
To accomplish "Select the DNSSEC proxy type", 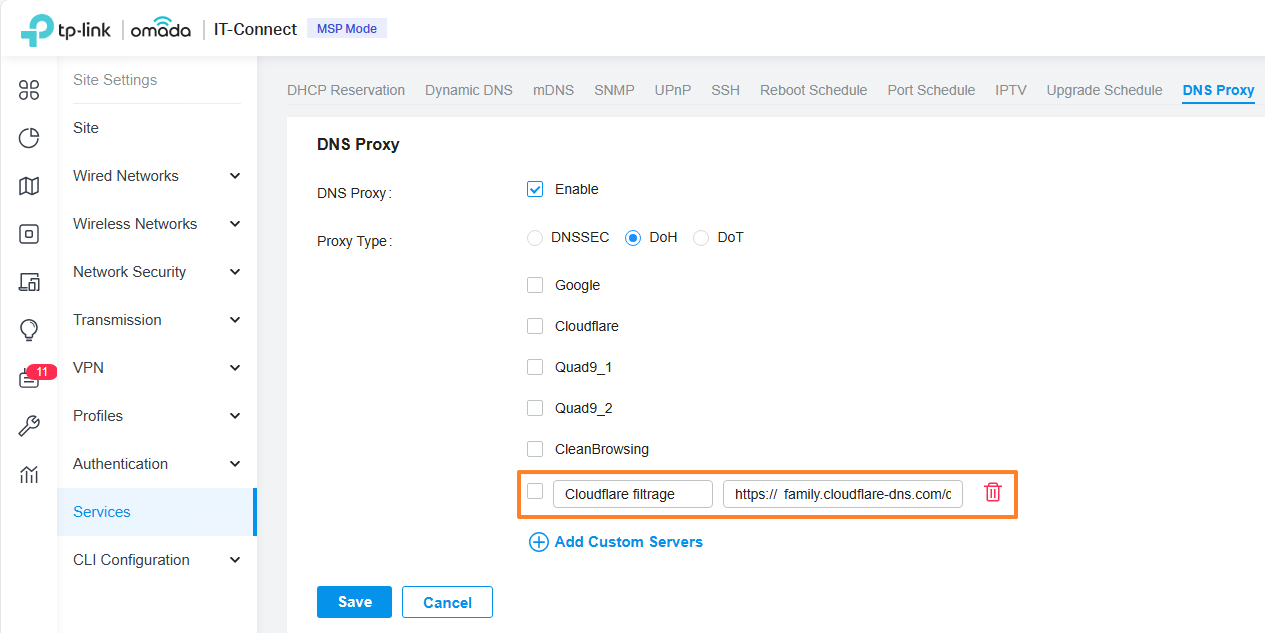I will (534, 237).
